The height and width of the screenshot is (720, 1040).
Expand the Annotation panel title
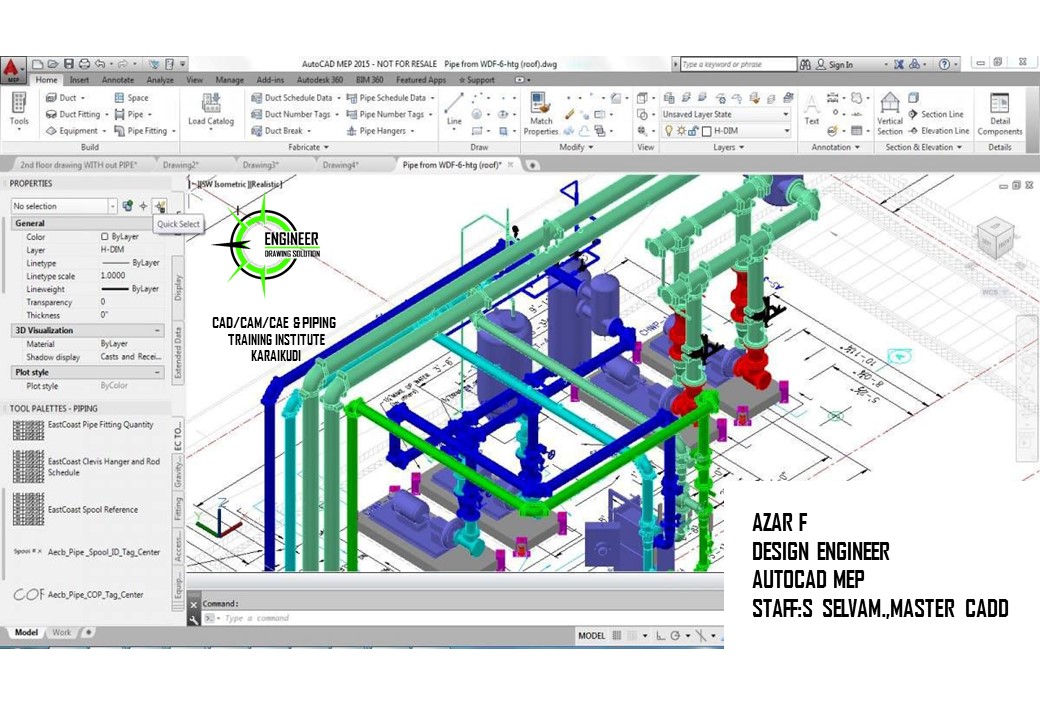836,147
